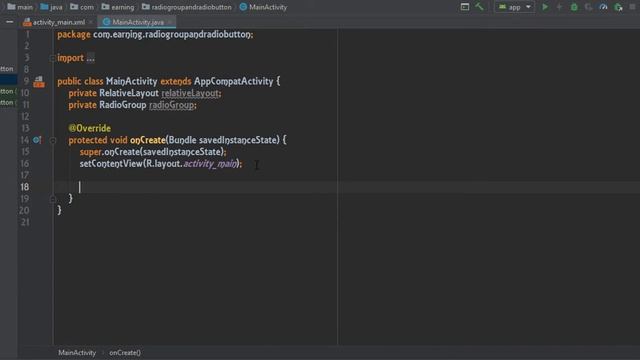Click line number 12 in the gutter
The width and height of the screenshot is (640, 360).
tap(24, 116)
